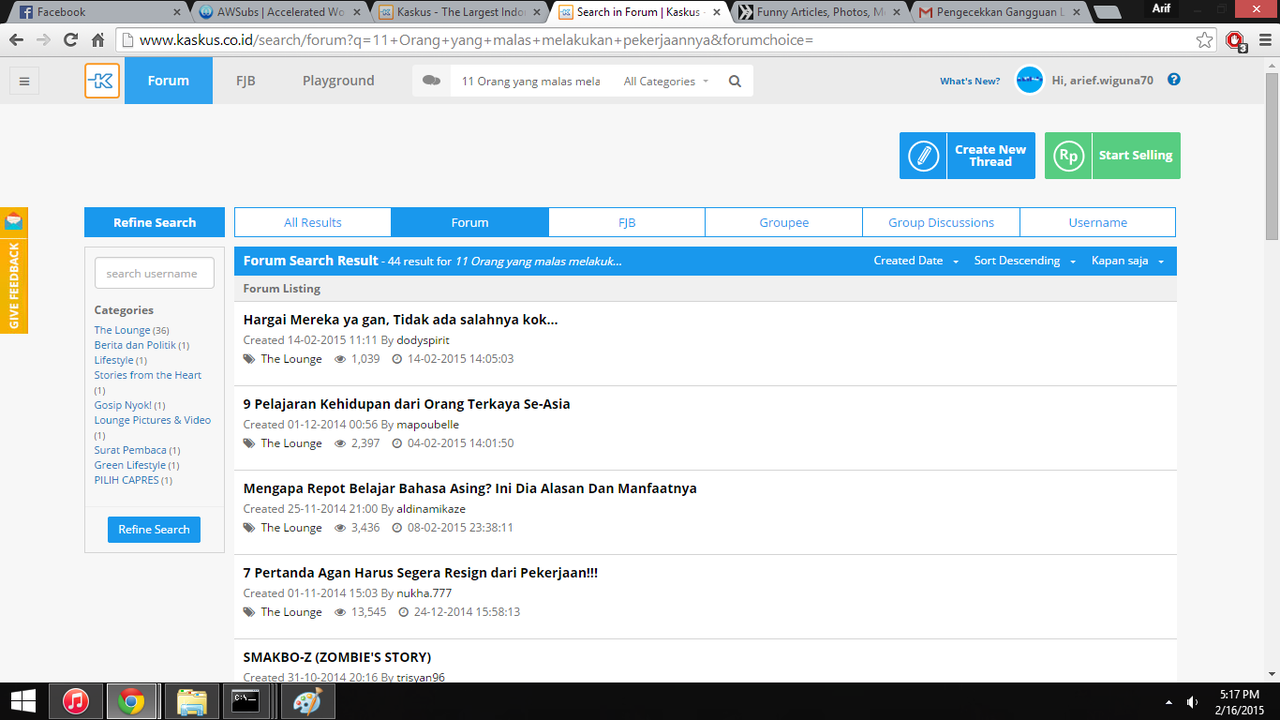1280x720 pixels.
Task: Click the Give Feedback side tab
Action: coord(14,285)
